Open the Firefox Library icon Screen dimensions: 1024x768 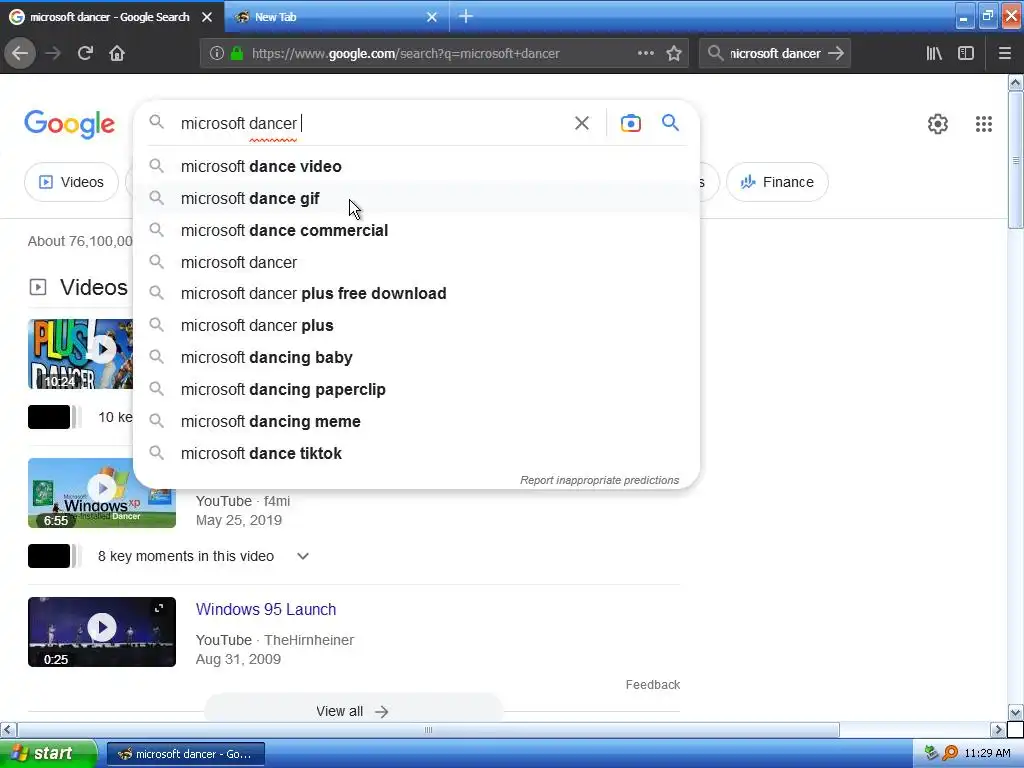click(934, 54)
